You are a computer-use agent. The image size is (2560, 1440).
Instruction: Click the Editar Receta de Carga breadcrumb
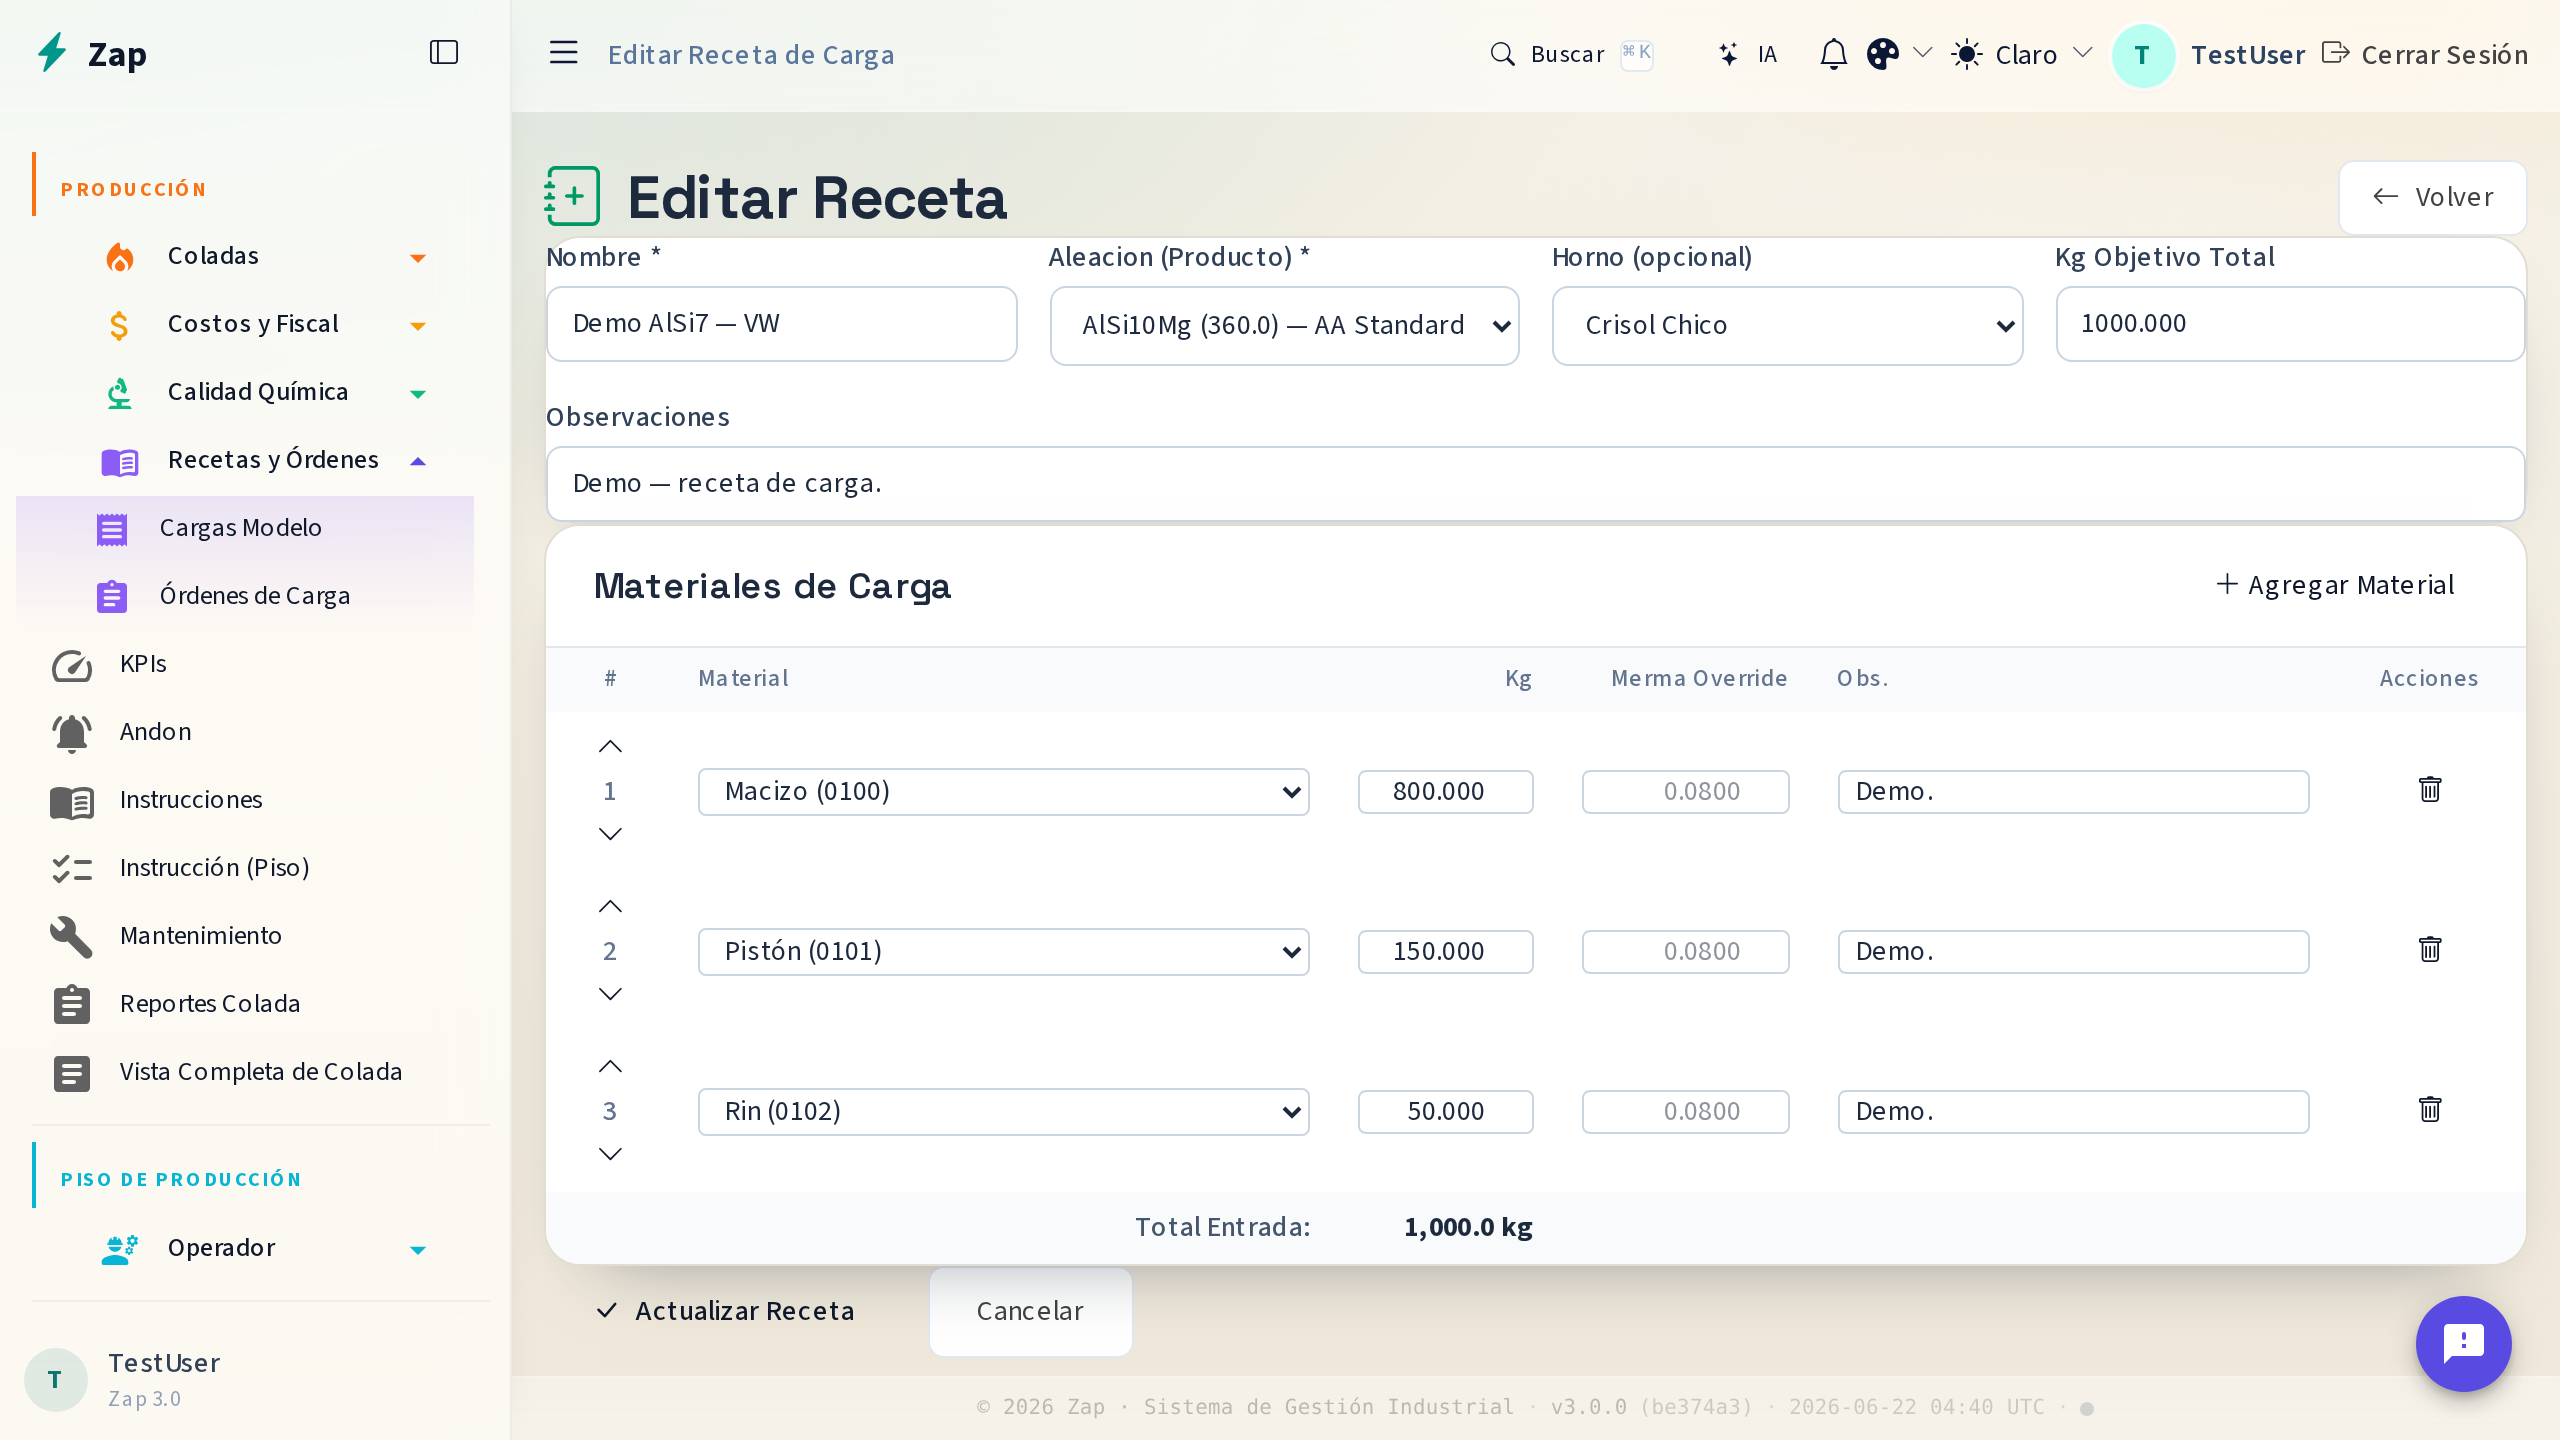tap(751, 54)
